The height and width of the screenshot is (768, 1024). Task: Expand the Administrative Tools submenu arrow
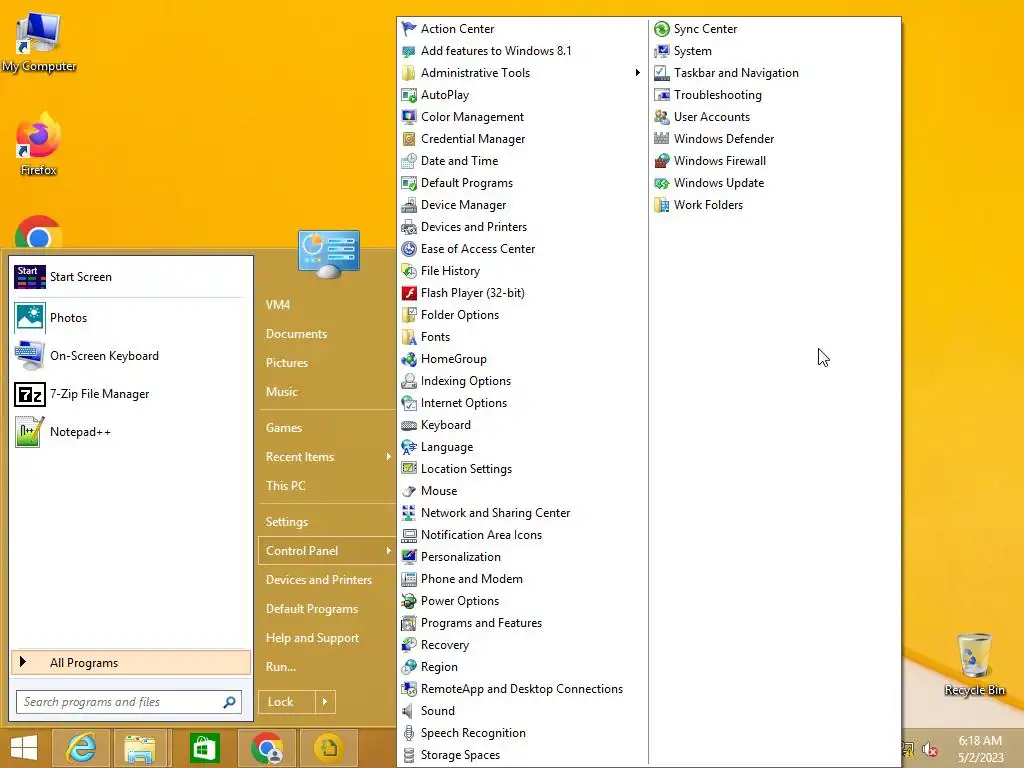pyautogui.click(x=637, y=72)
